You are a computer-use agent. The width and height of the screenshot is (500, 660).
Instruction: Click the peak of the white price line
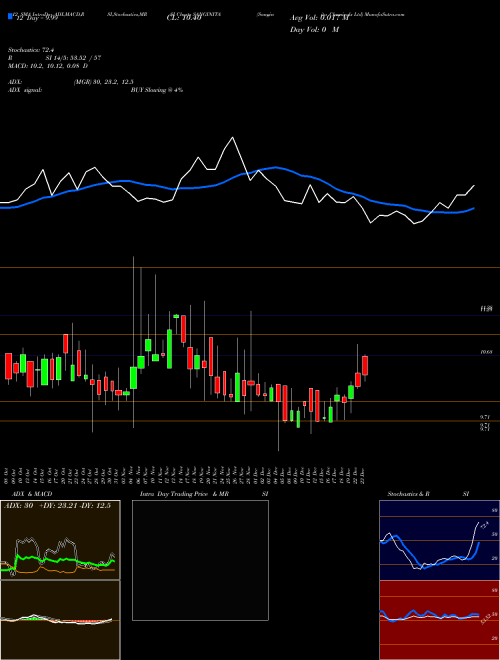[232, 137]
